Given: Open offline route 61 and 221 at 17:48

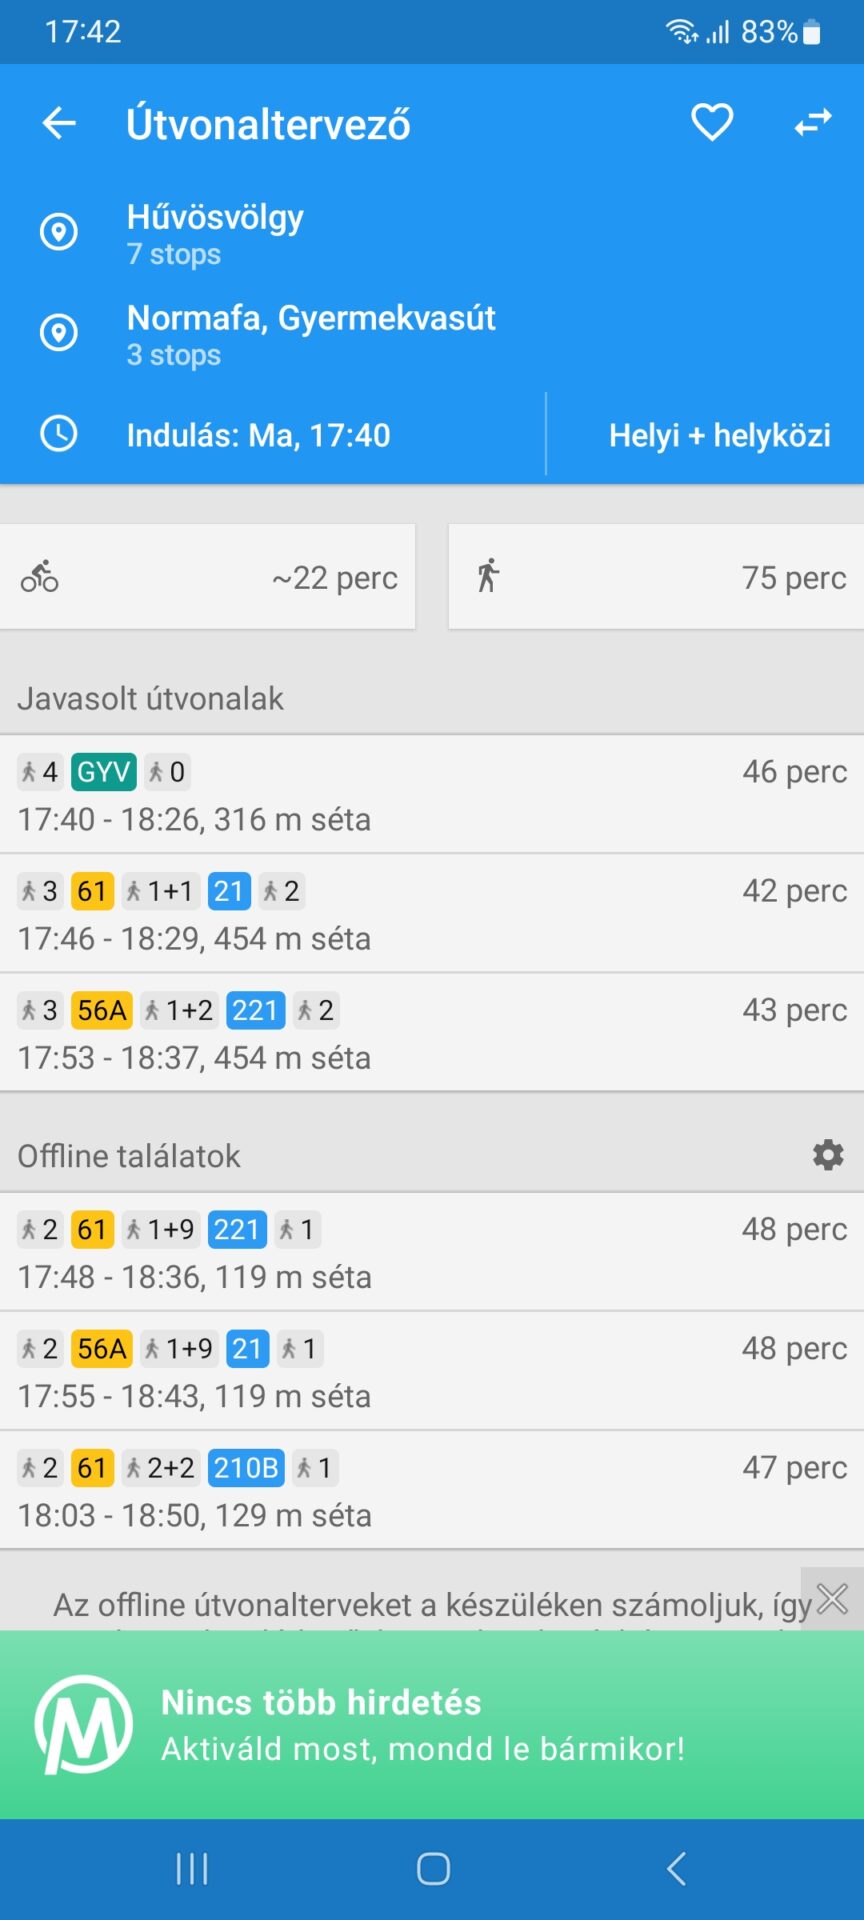Looking at the screenshot, I should [432, 1251].
